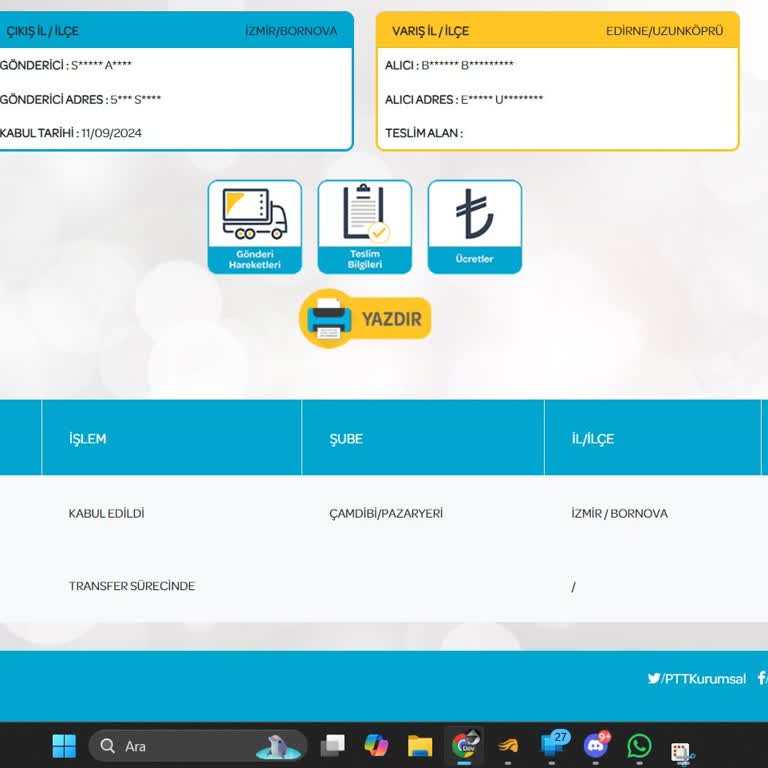Open Teslim Bilgileri clipboard icon

pyautogui.click(x=364, y=226)
